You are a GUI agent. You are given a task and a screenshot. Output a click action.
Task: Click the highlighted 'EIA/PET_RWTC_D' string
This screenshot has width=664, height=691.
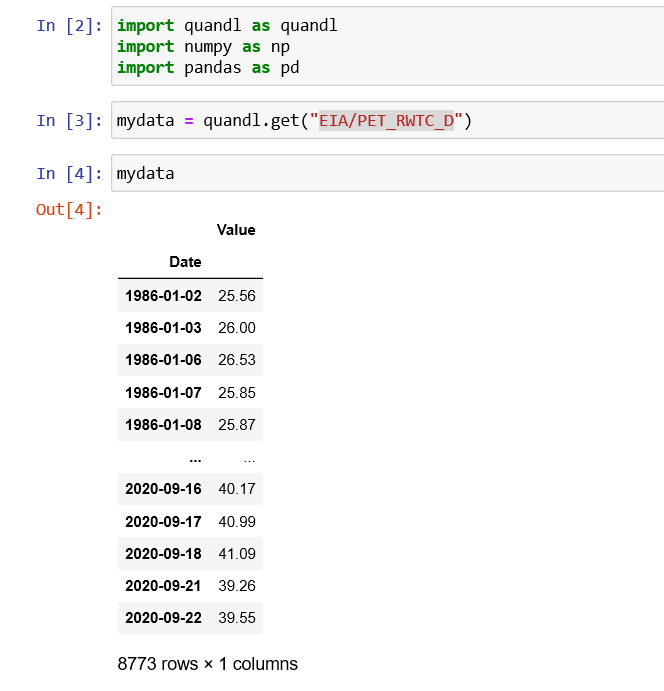(386, 120)
